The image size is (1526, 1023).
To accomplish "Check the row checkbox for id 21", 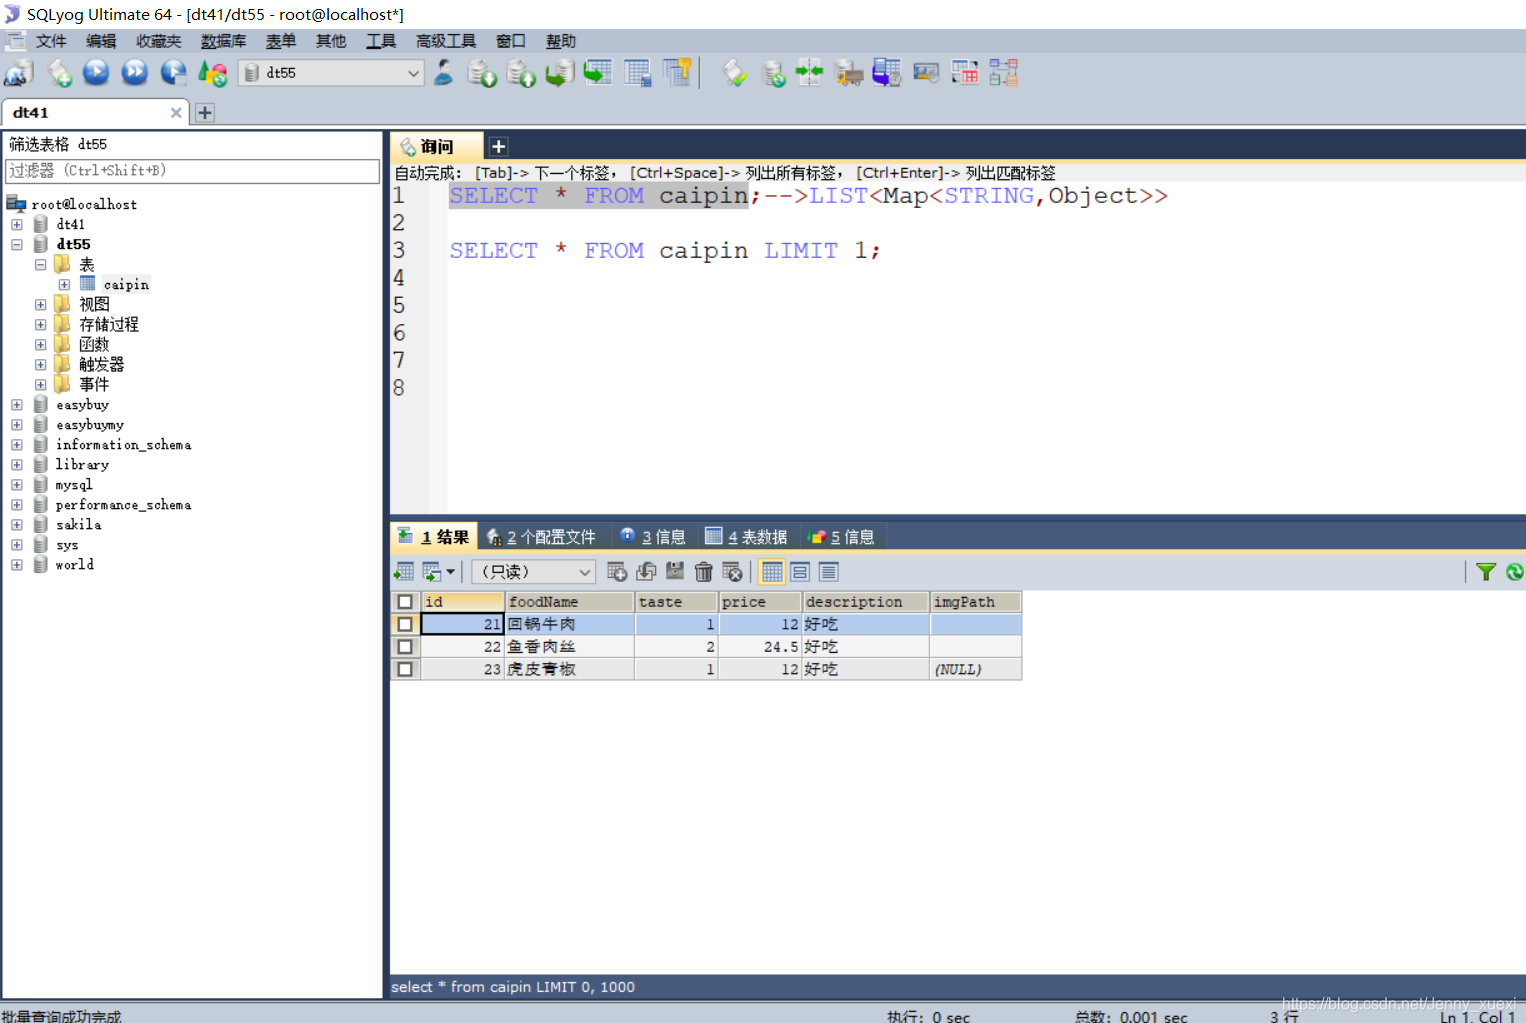I will [x=405, y=624].
